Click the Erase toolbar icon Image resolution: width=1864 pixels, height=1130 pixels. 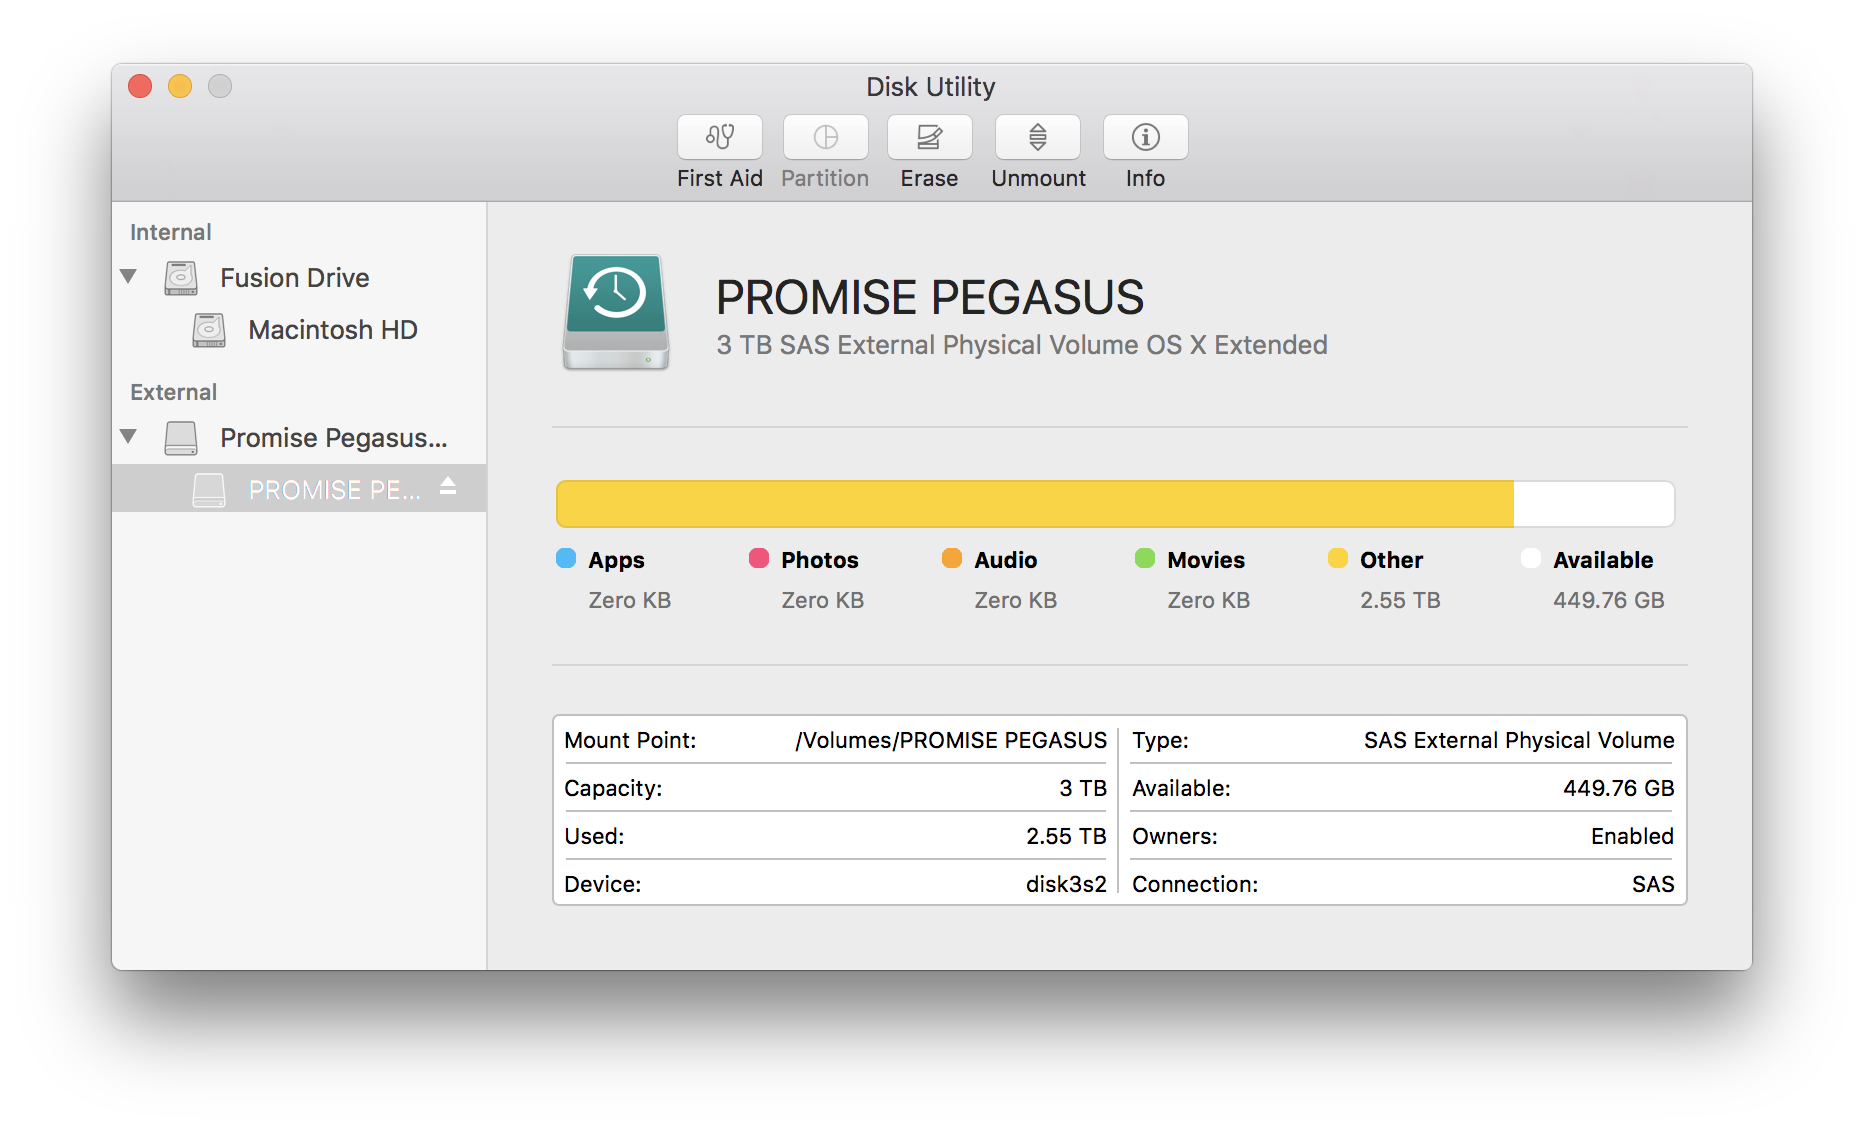pos(929,138)
